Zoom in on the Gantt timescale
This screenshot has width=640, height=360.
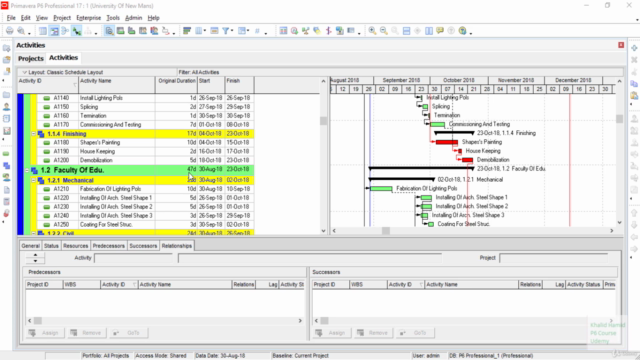(x=372, y=31)
